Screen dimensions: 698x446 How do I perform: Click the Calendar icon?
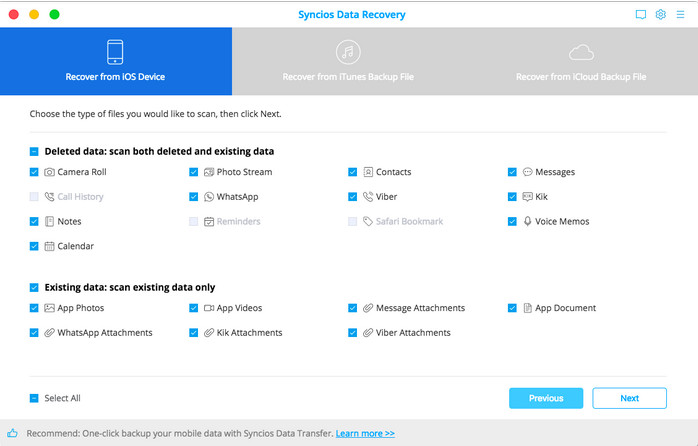(49, 246)
